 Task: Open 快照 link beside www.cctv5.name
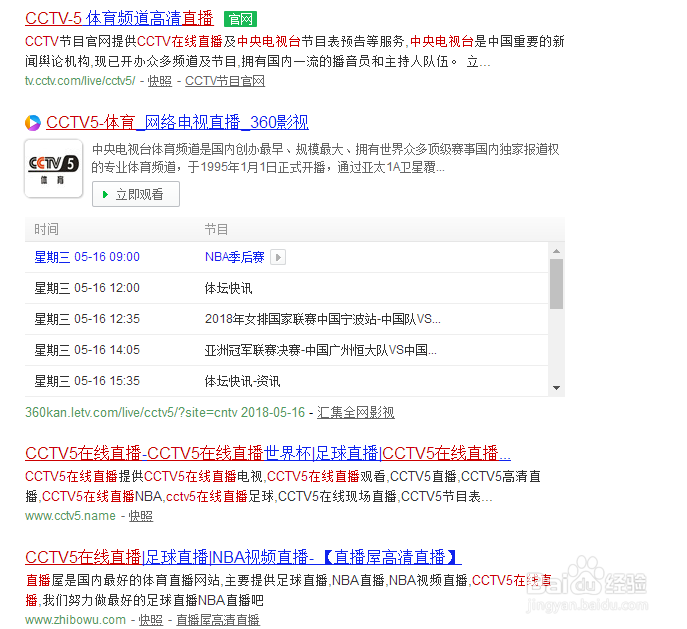(x=141, y=516)
